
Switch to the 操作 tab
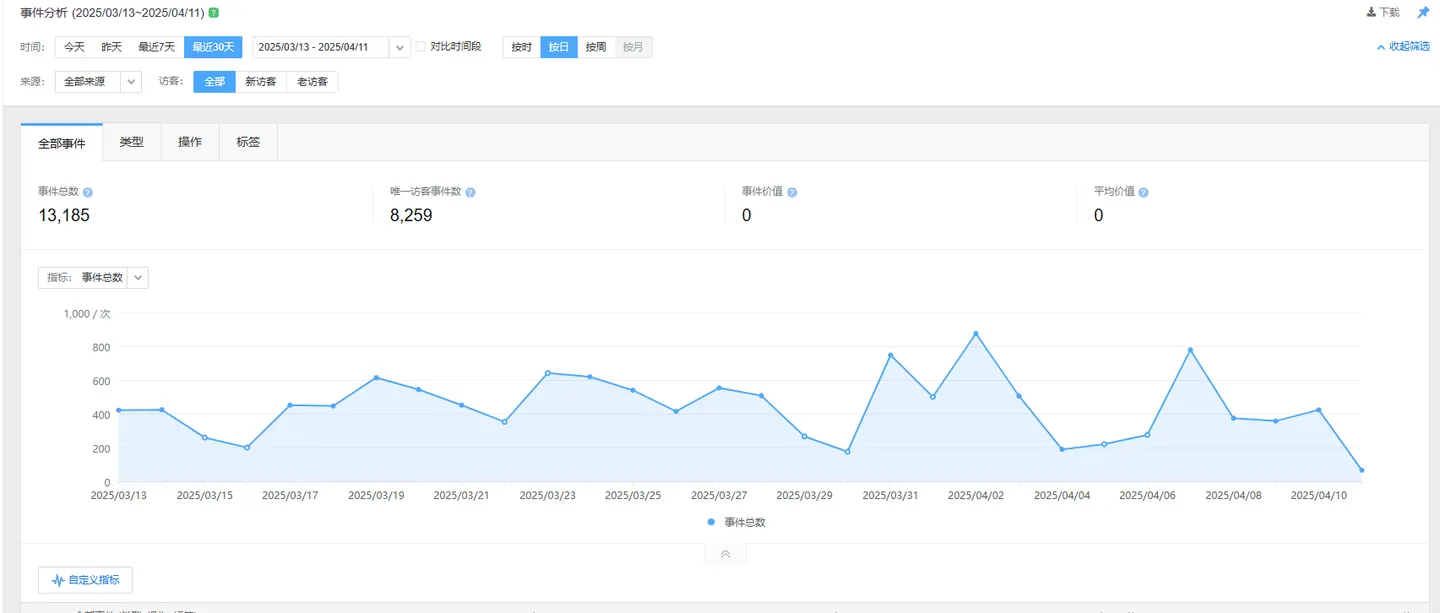click(x=190, y=142)
